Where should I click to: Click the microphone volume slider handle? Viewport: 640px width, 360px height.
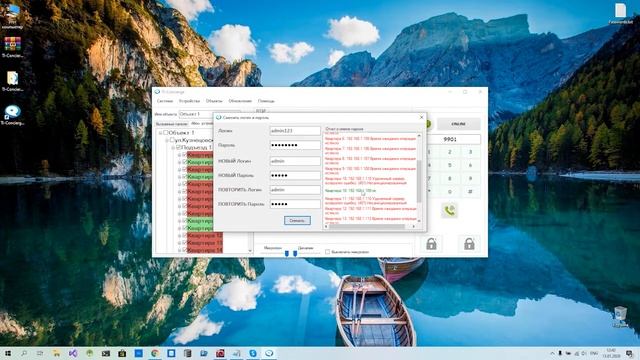click(287, 253)
